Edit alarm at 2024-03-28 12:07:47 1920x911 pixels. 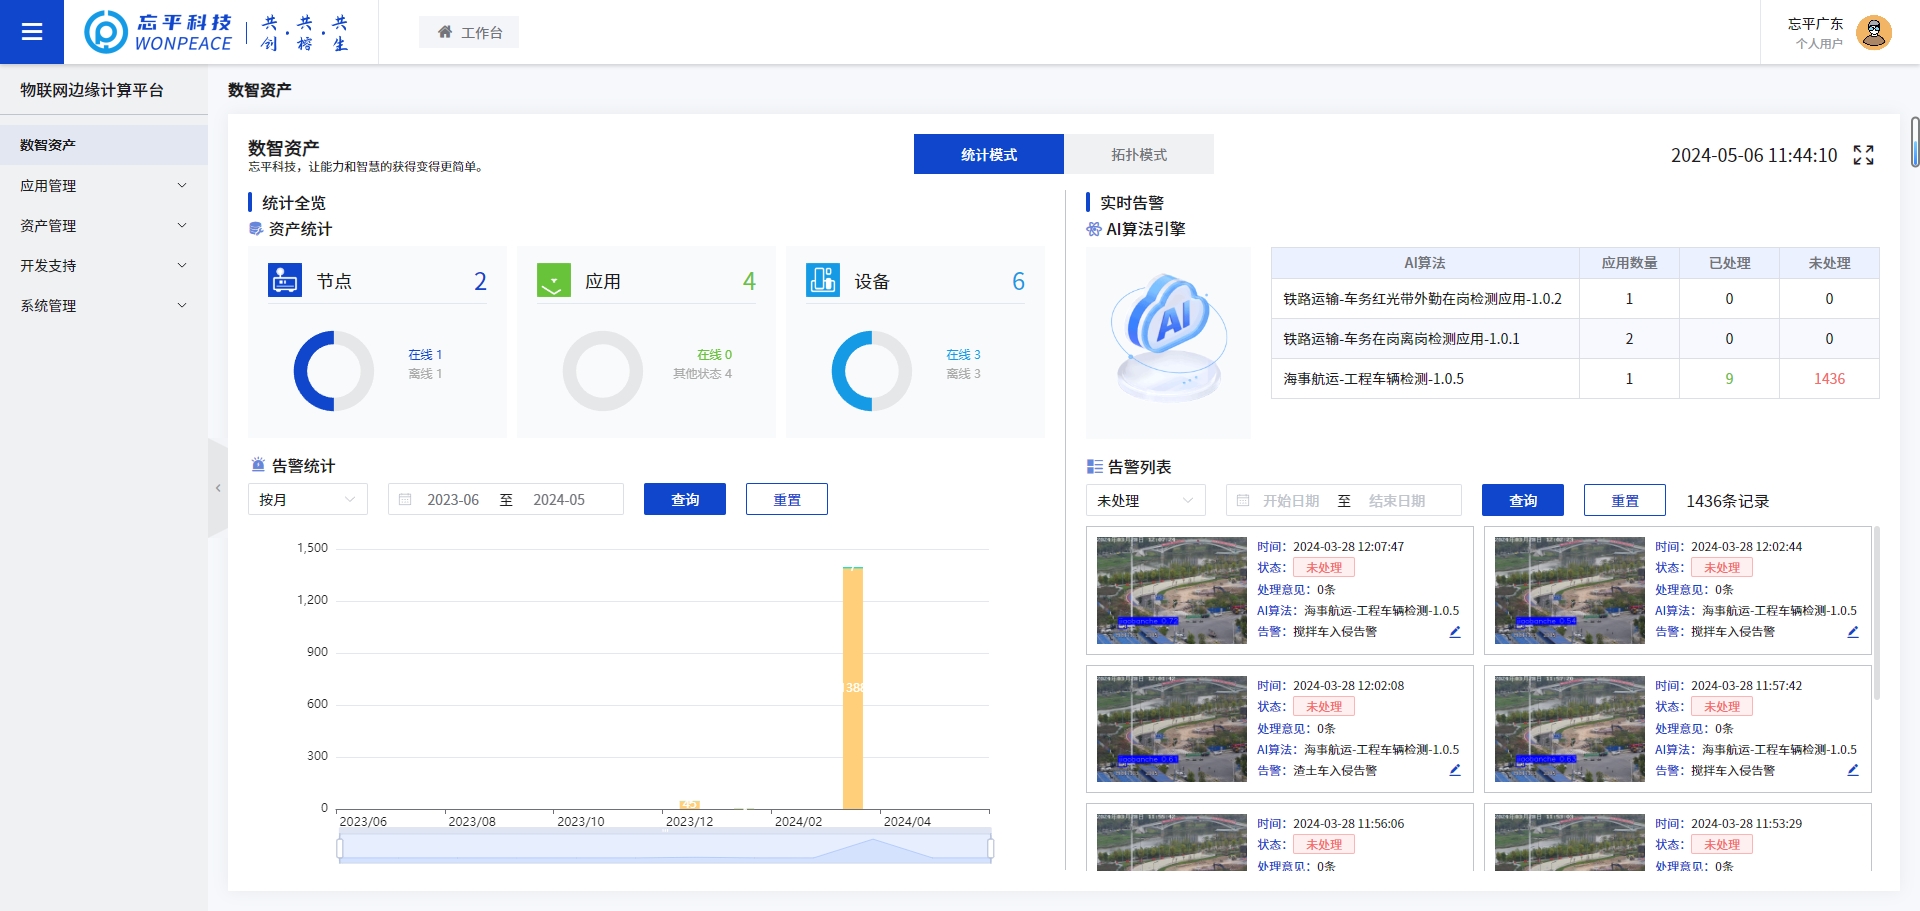pos(1455,632)
